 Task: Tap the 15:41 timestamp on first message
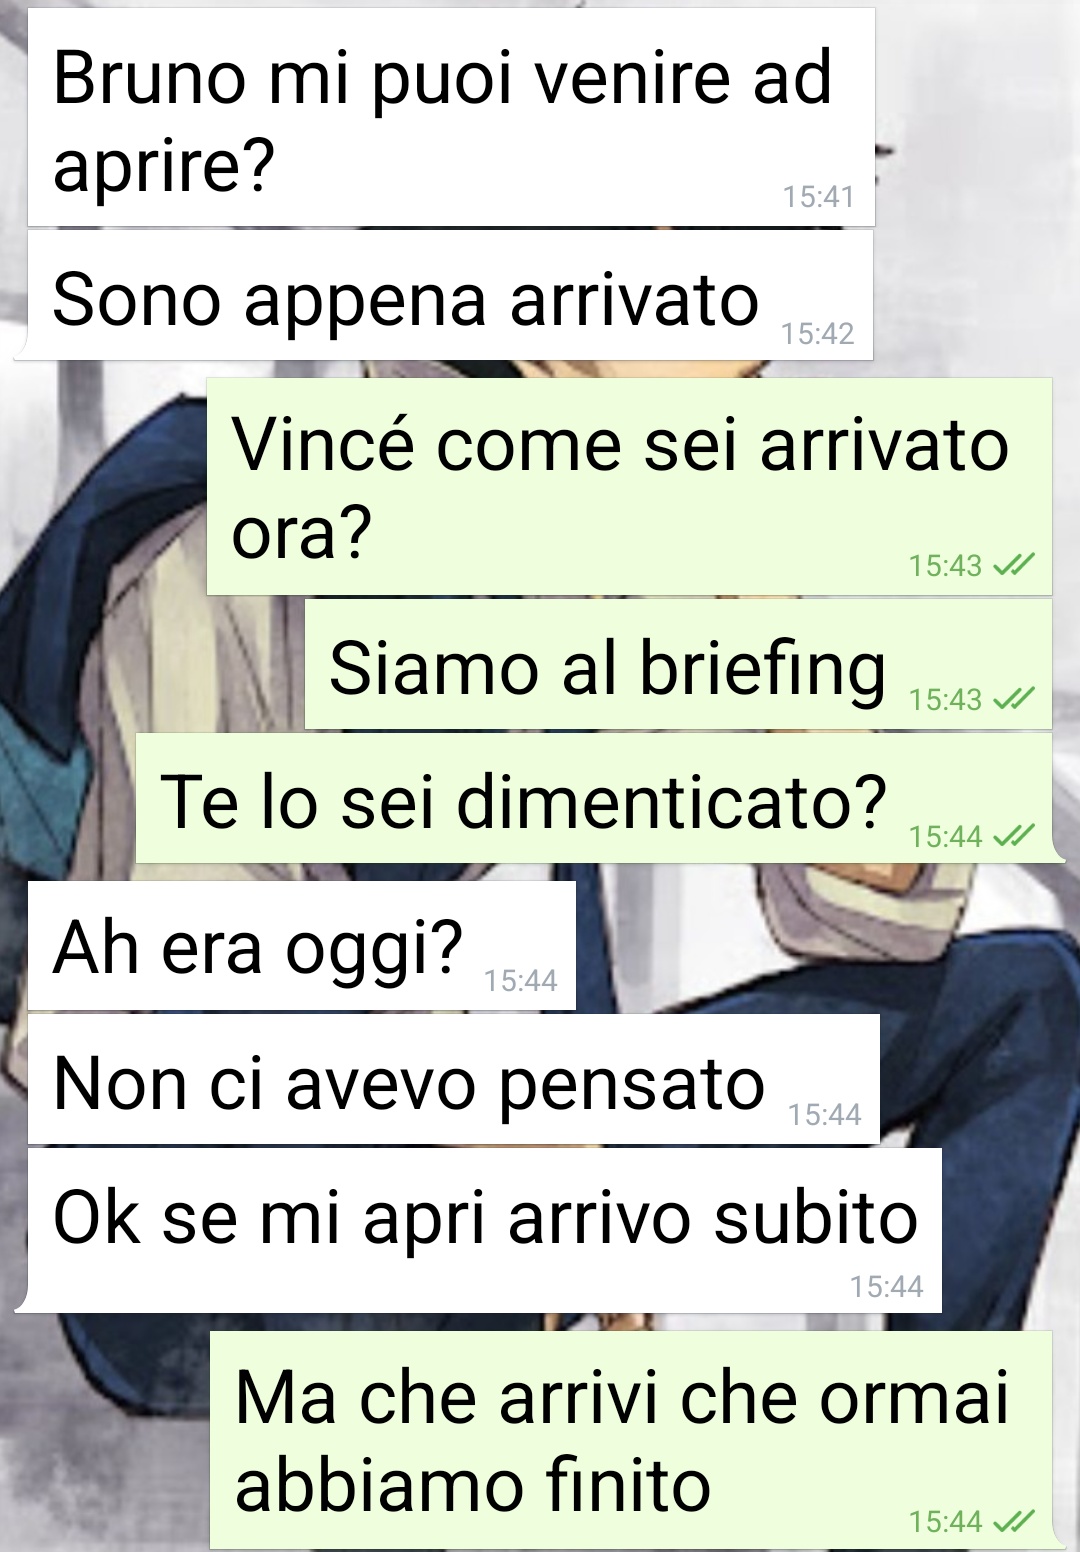tap(819, 197)
